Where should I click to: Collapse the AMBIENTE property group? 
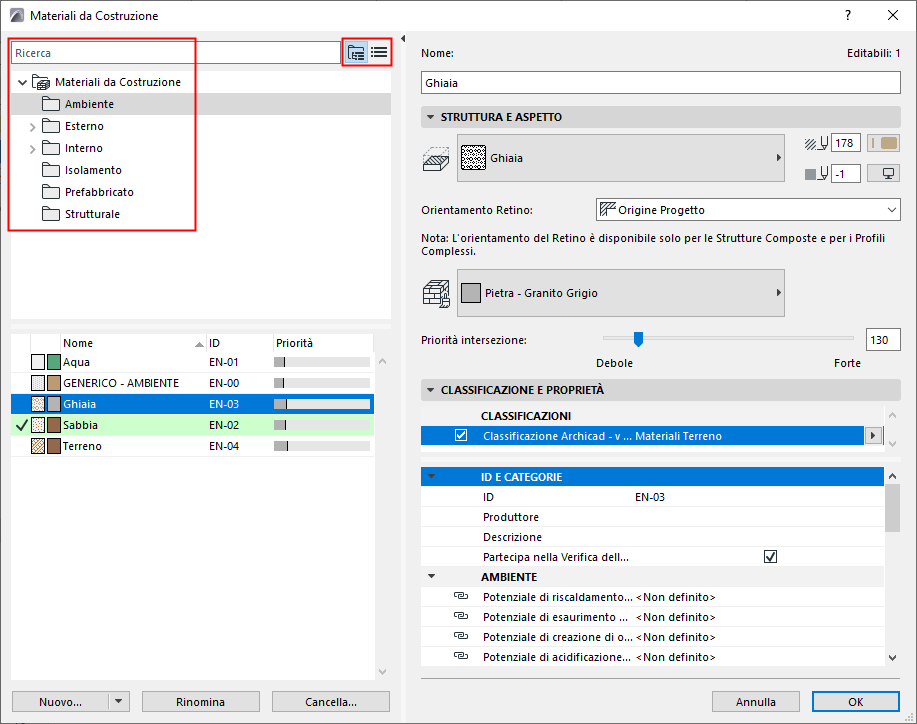(432, 577)
